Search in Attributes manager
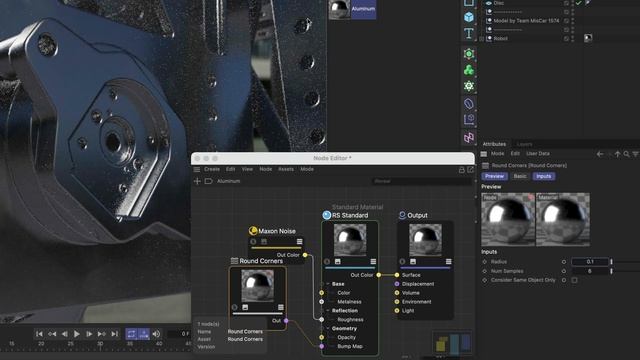Screen dimensions: 640x360 pyautogui.click(x=627, y=154)
